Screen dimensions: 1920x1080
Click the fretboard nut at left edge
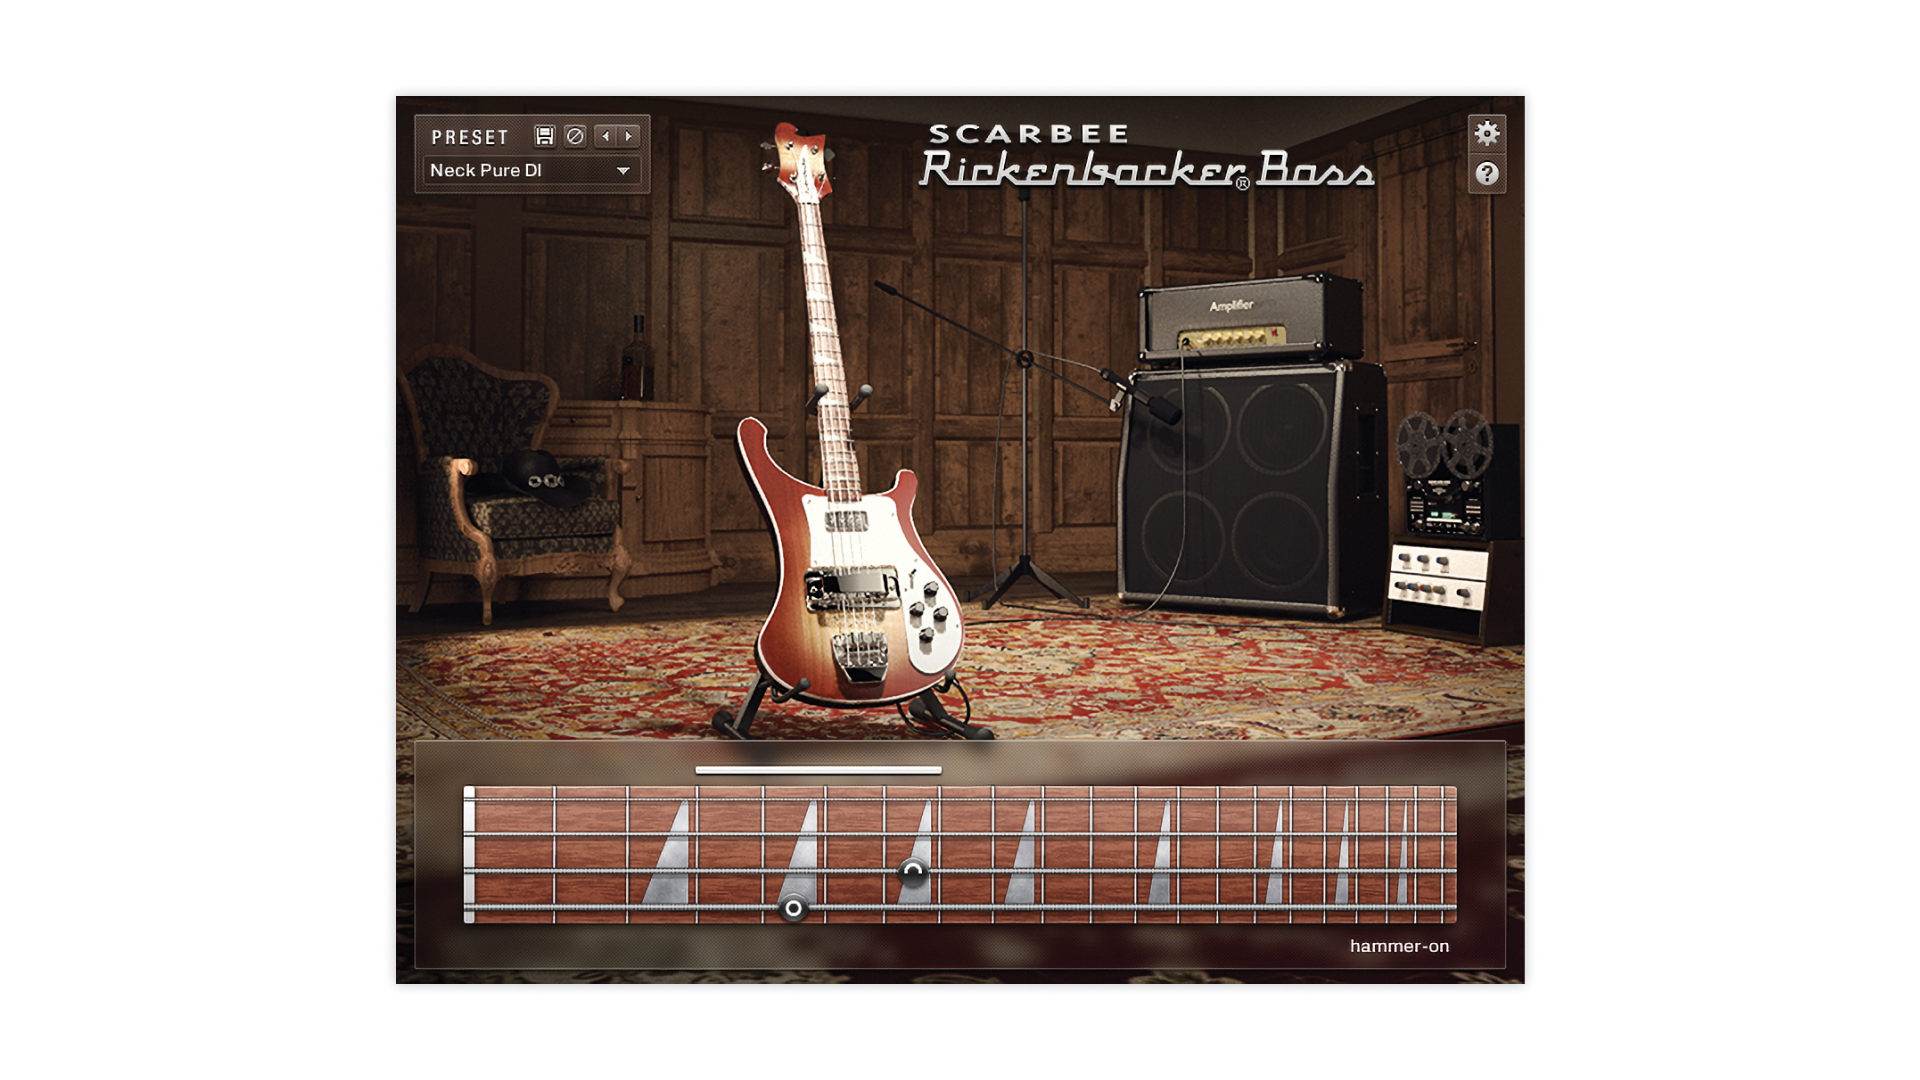coord(469,855)
